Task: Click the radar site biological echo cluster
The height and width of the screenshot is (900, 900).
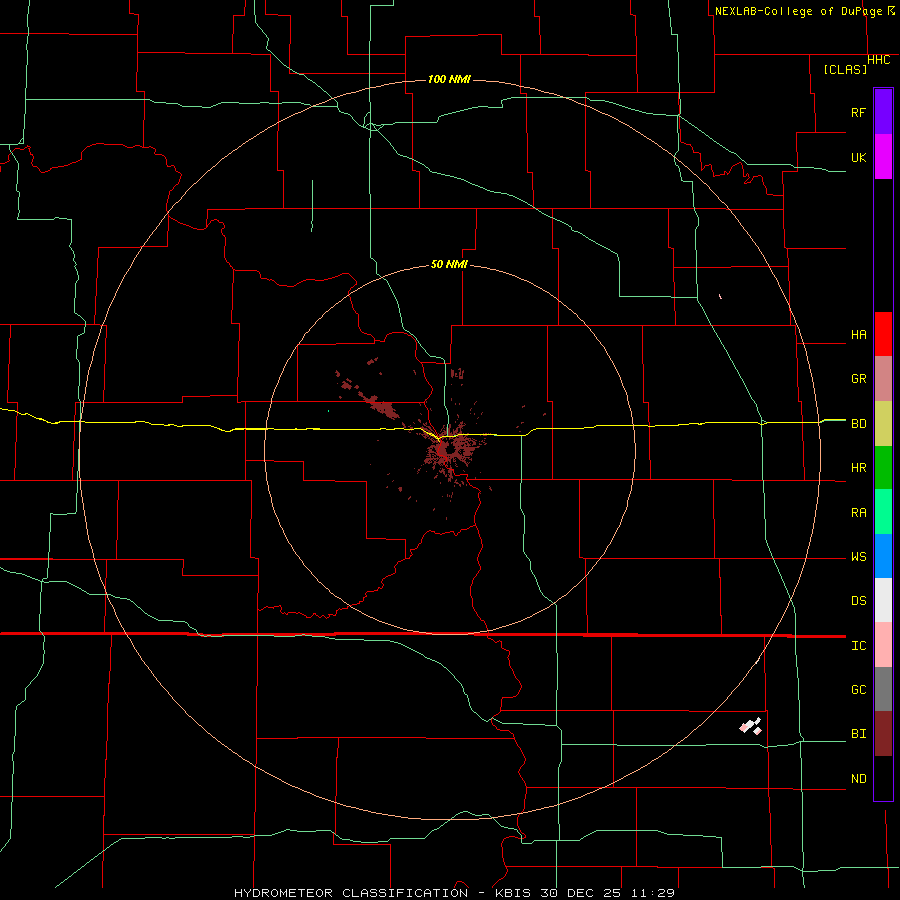Action: pyautogui.click(x=452, y=449)
